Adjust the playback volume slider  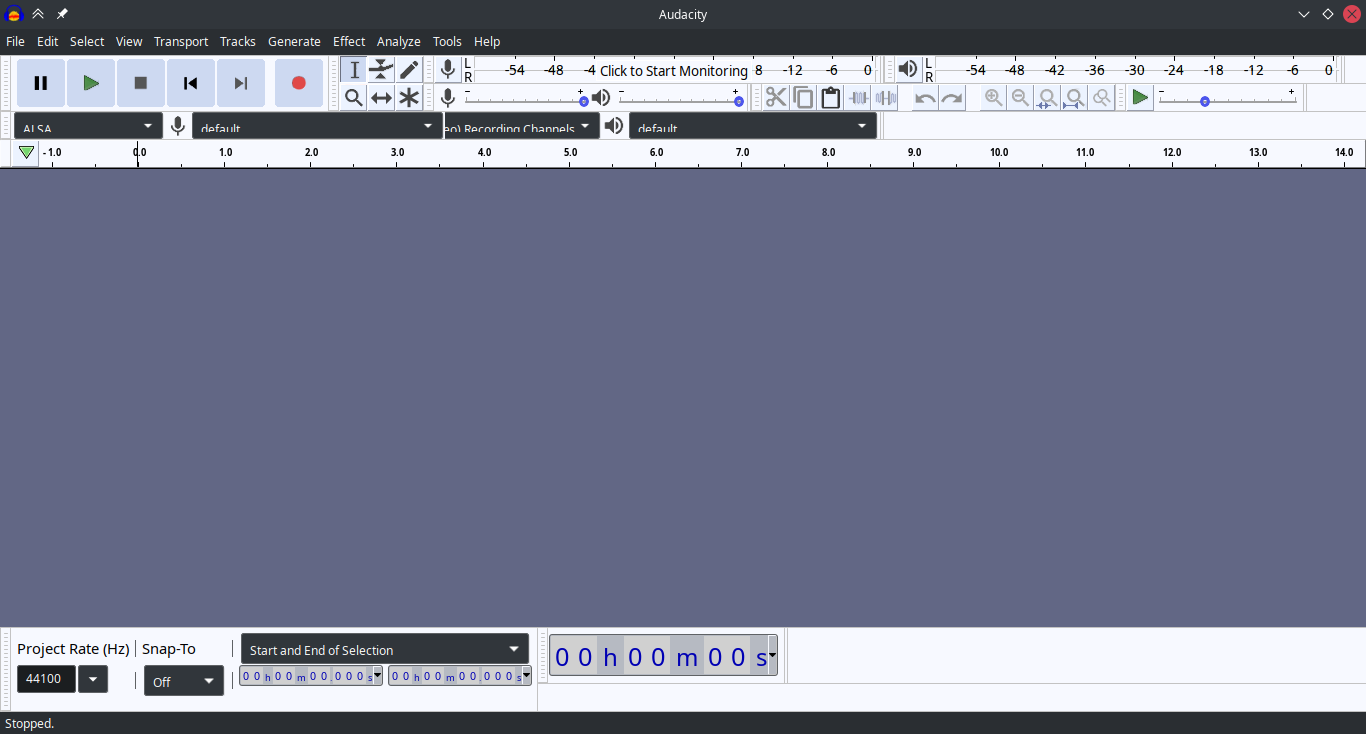point(681,97)
